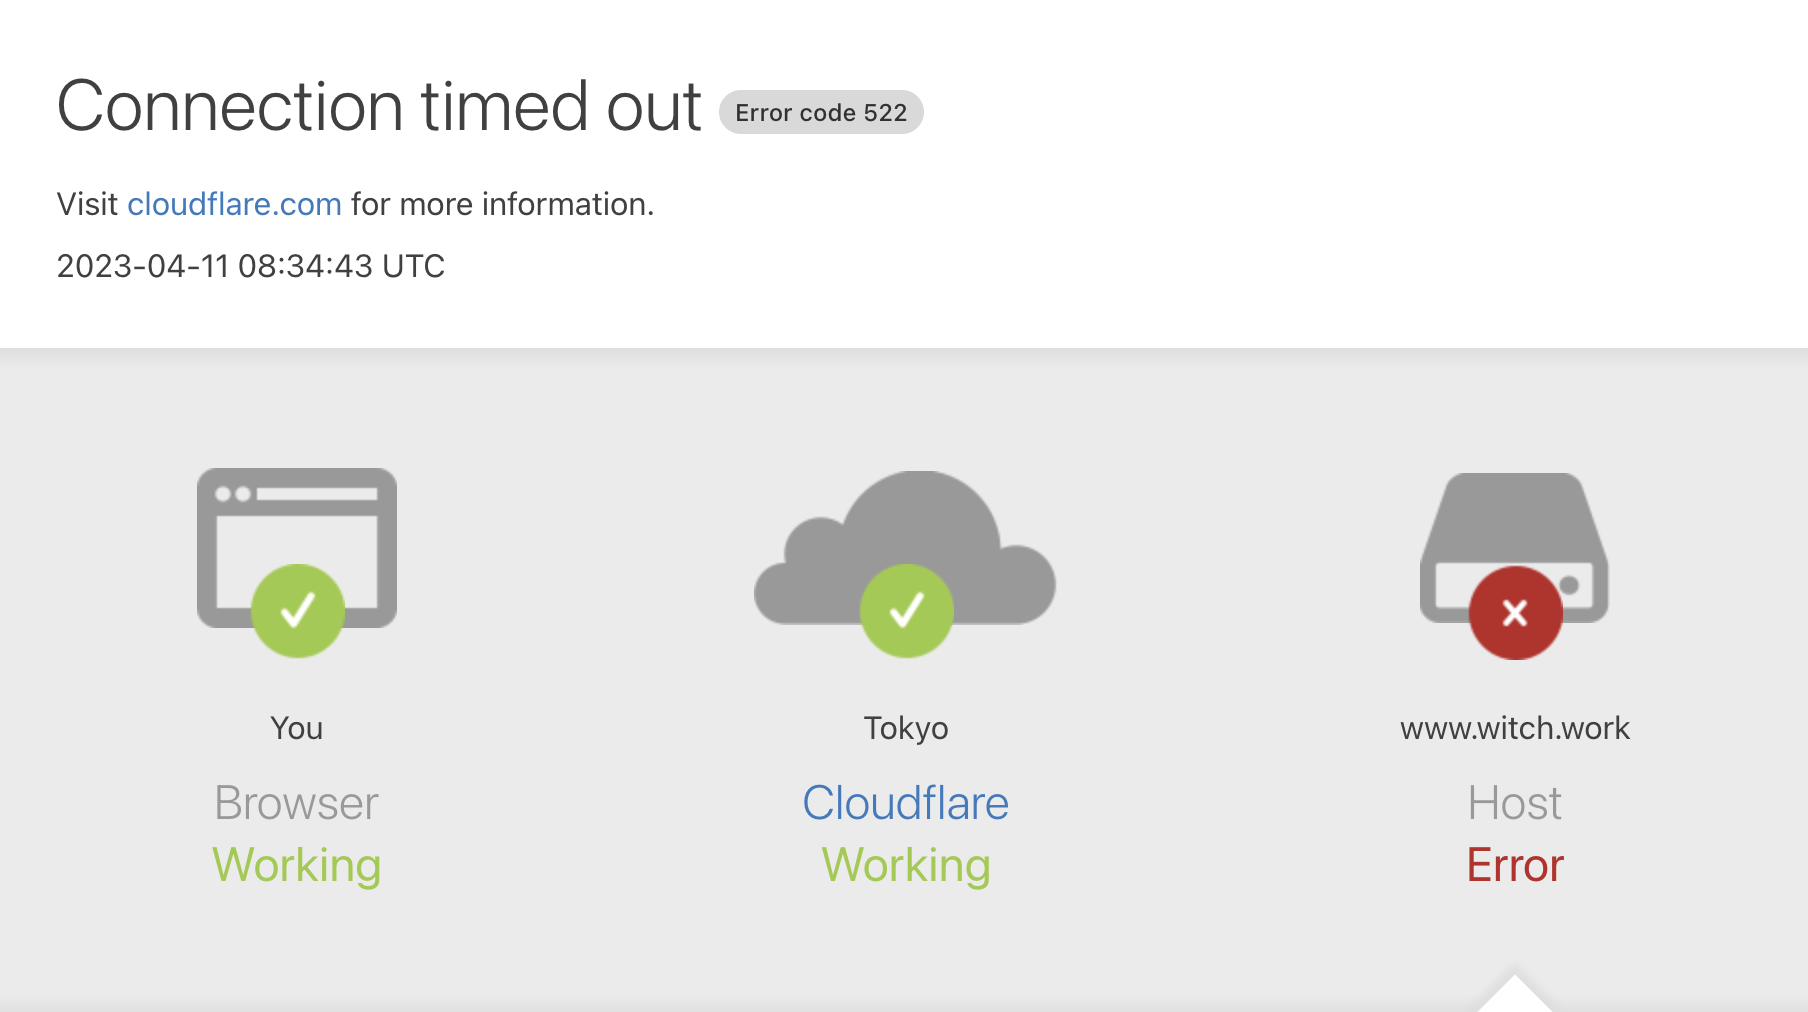Click the green checkmark on browser icon
The width and height of the screenshot is (1808, 1012).
click(x=298, y=610)
